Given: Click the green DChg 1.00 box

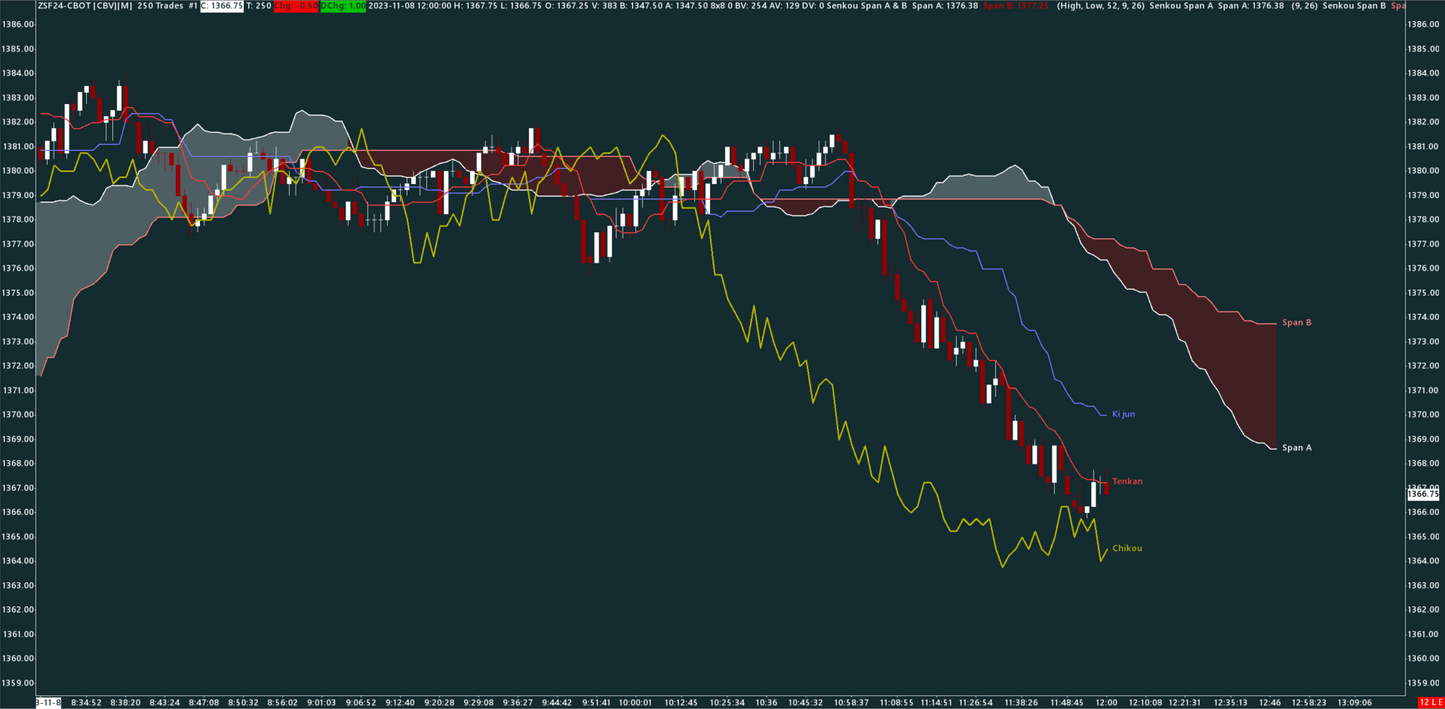Looking at the screenshot, I should click(x=343, y=6).
